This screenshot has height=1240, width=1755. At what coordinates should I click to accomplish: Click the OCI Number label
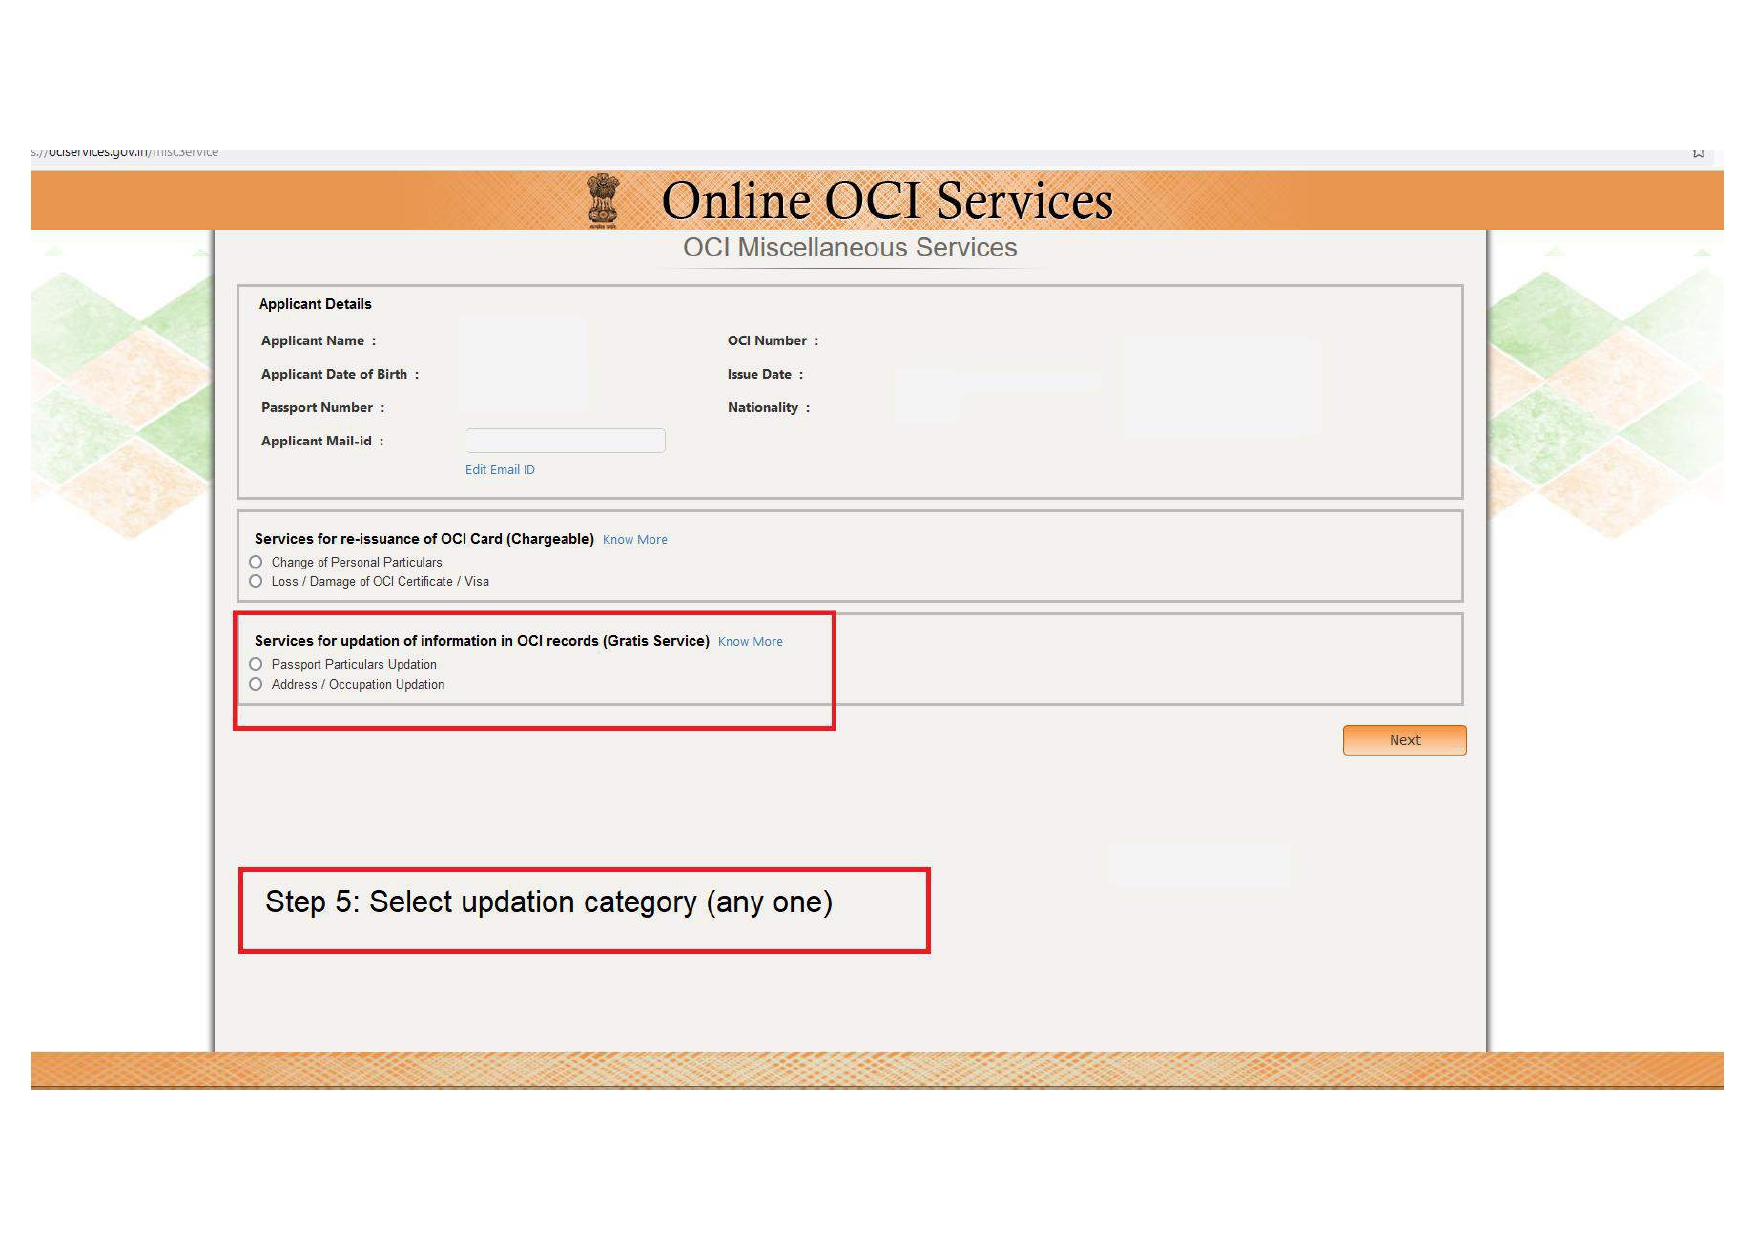767,341
